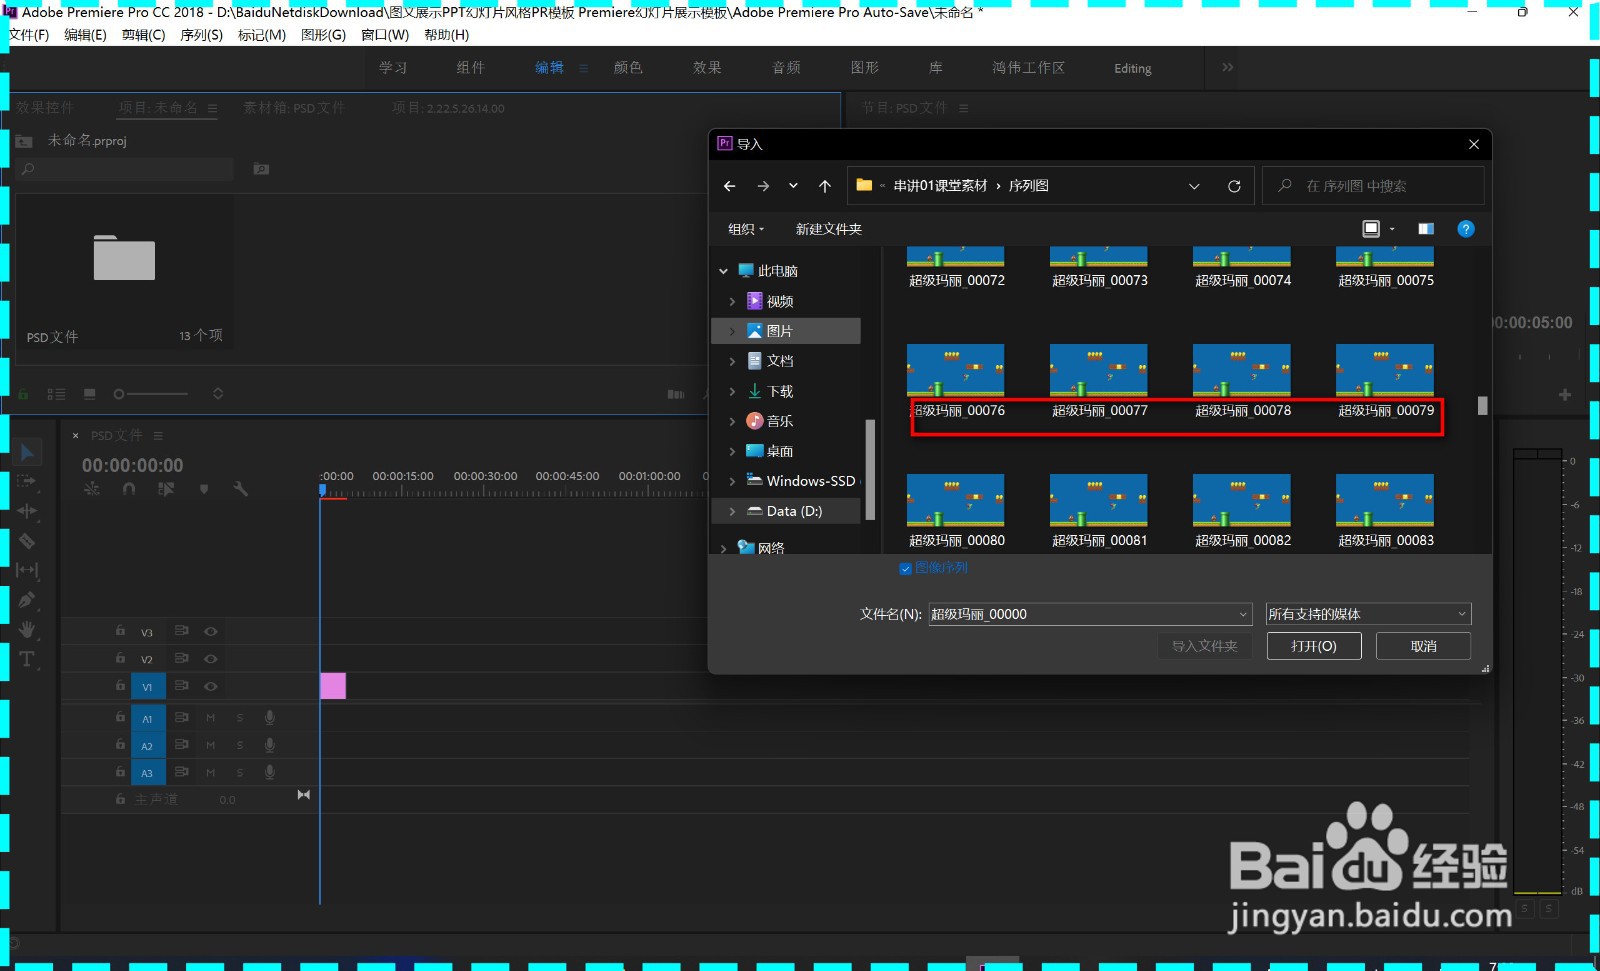Click project panel sort icons button

[218, 394]
